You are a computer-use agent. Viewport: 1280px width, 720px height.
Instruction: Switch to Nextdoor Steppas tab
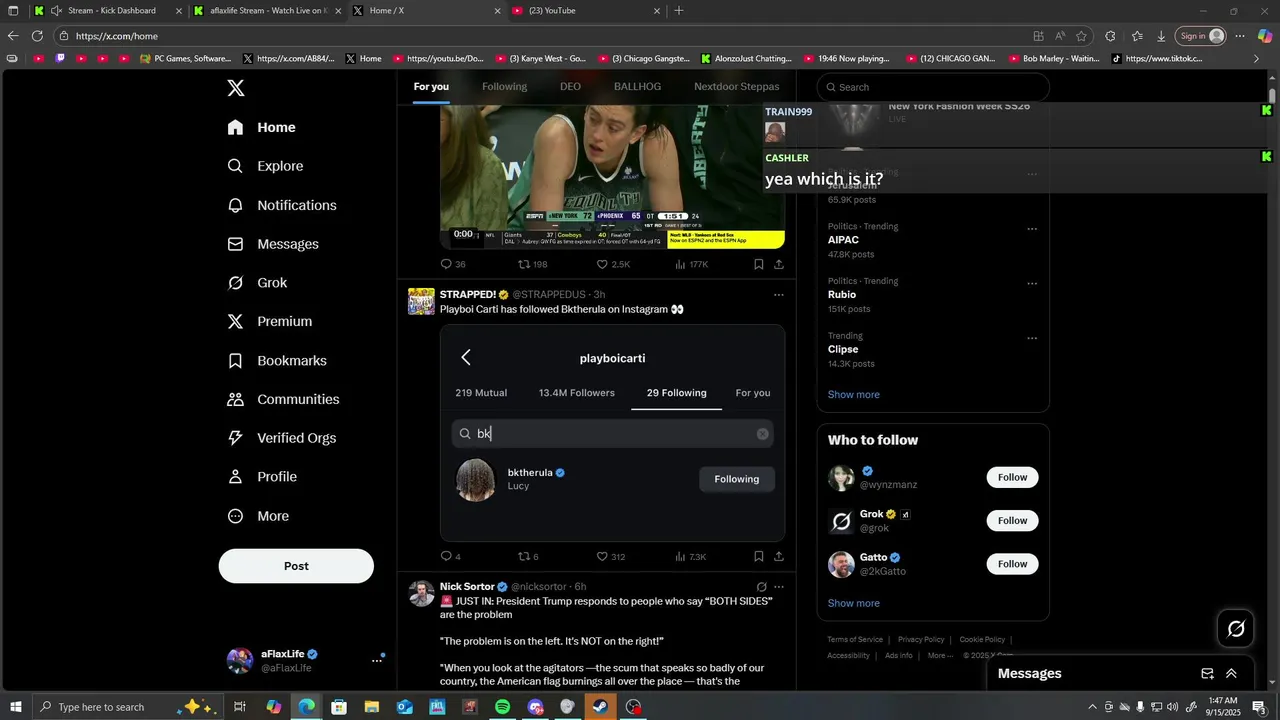click(x=737, y=87)
